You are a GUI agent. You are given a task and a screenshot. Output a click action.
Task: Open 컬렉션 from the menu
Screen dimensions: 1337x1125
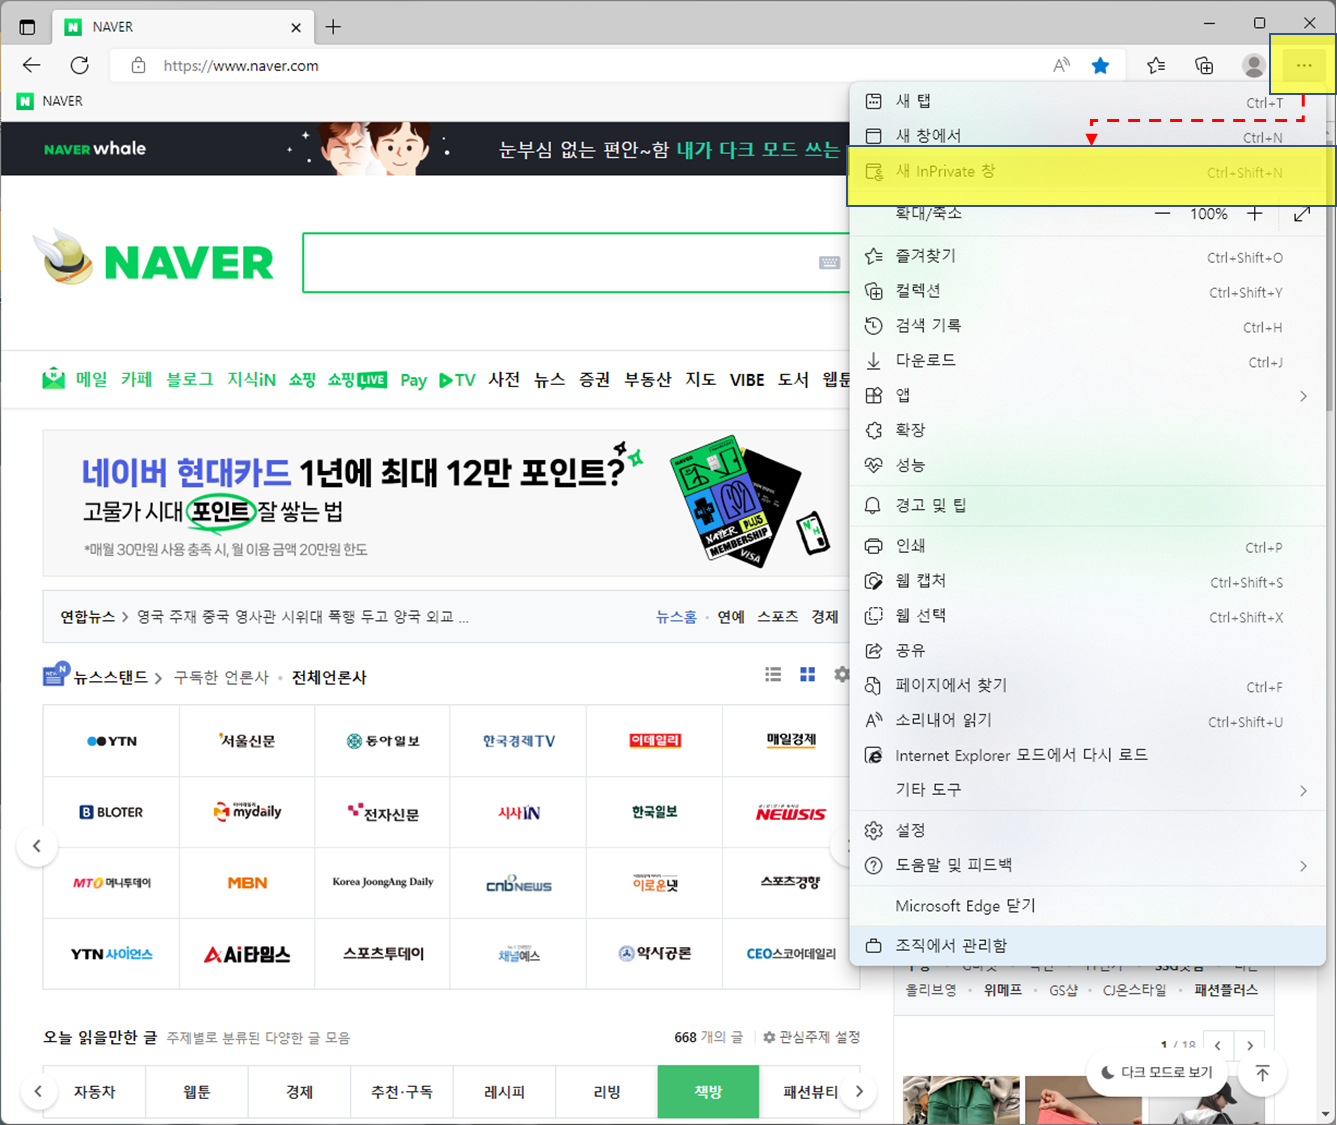(x=1088, y=291)
